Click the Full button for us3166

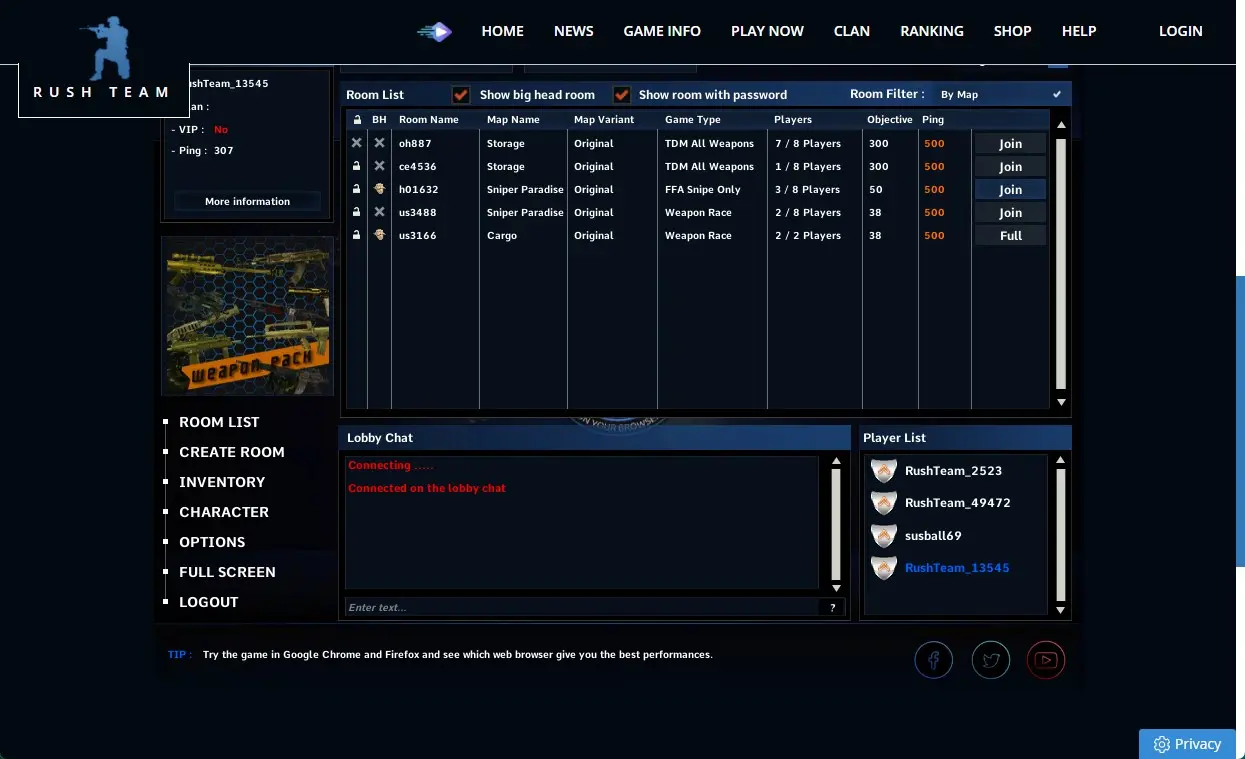1010,236
